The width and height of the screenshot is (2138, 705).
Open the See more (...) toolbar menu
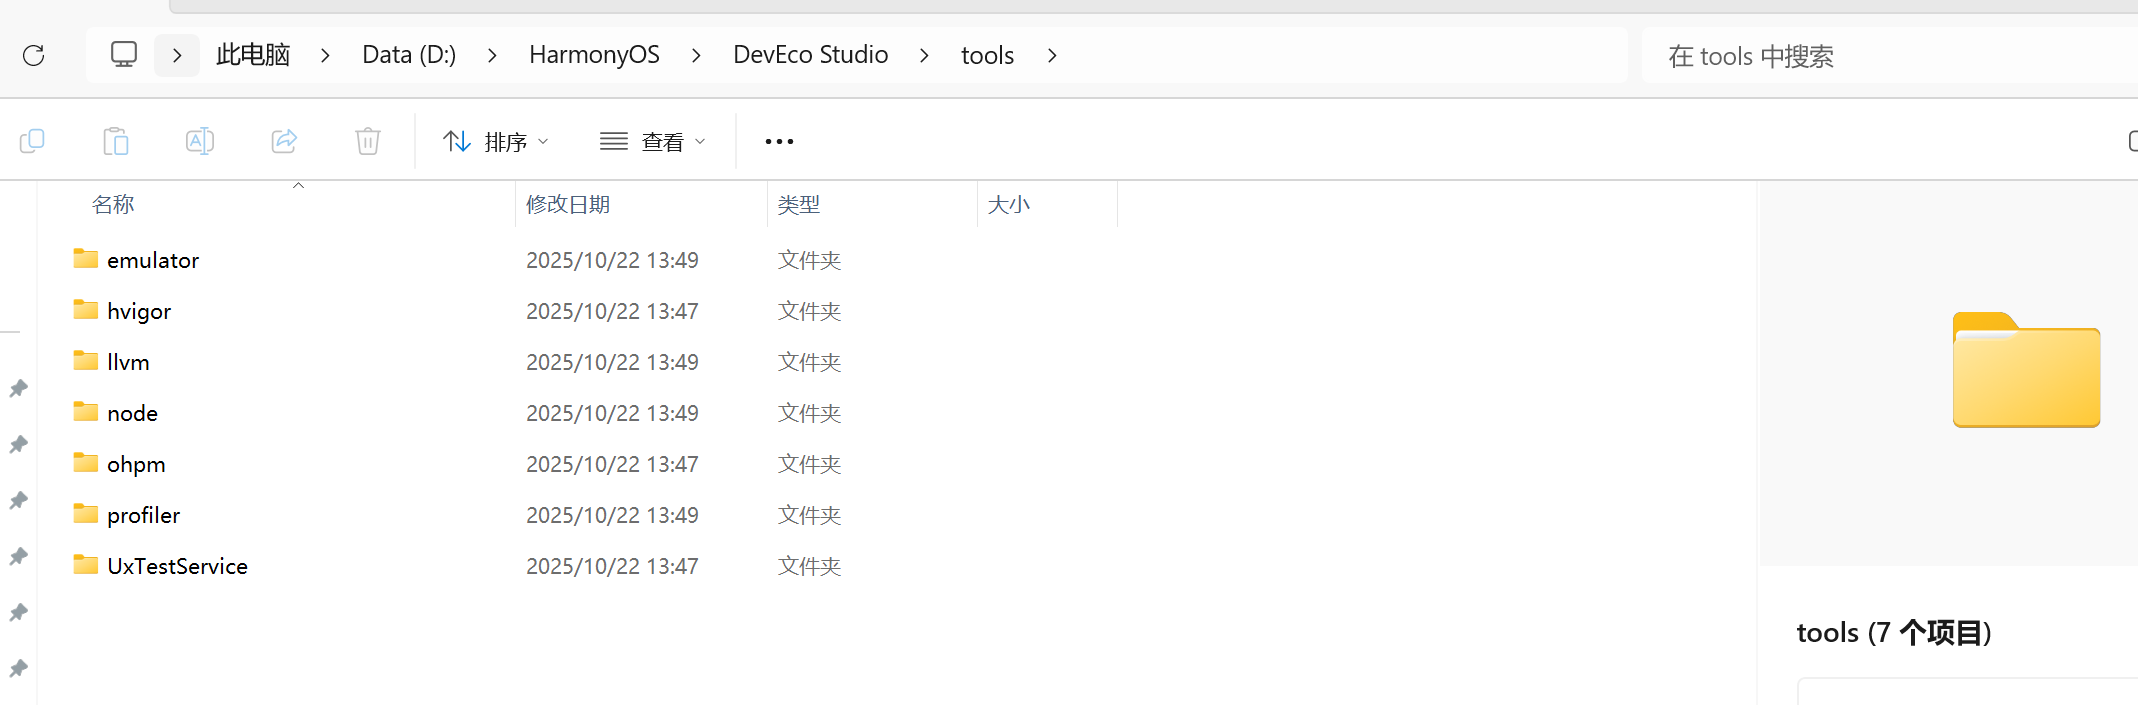(778, 141)
